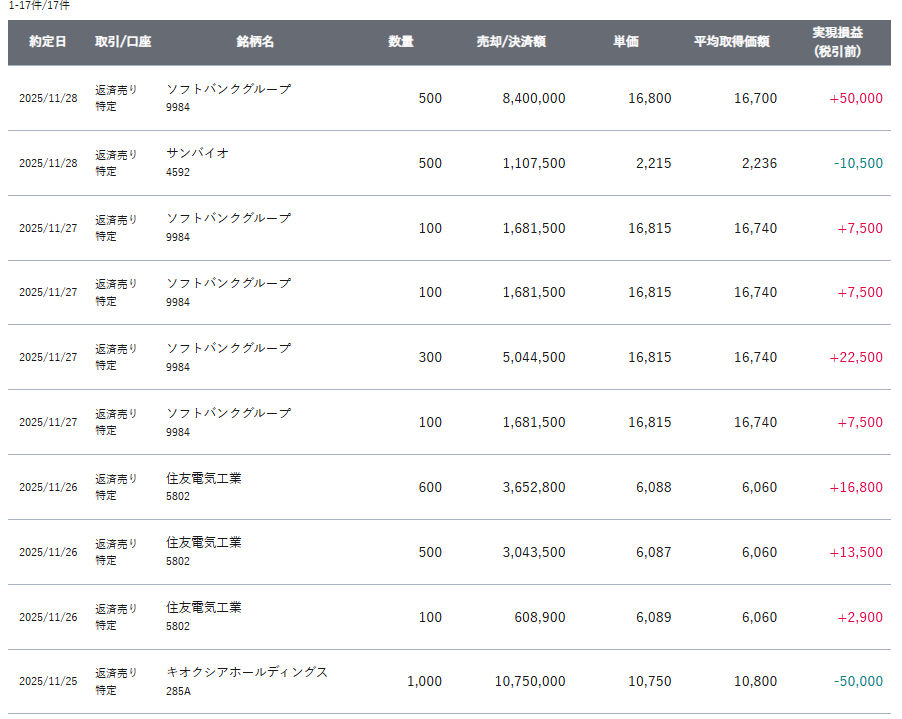Open the サンバイオ stock name
The height and width of the screenshot is (719, 902).
click(x=198, y=153)
